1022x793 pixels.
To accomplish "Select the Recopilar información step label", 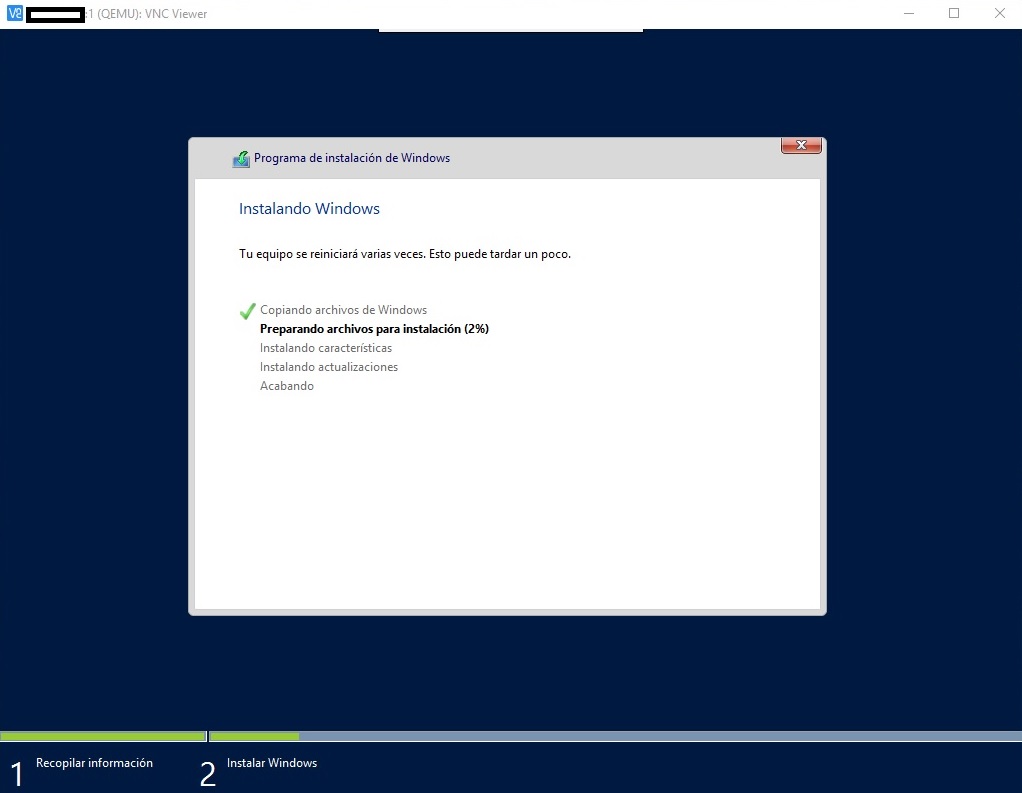I will tap(94, 763).
